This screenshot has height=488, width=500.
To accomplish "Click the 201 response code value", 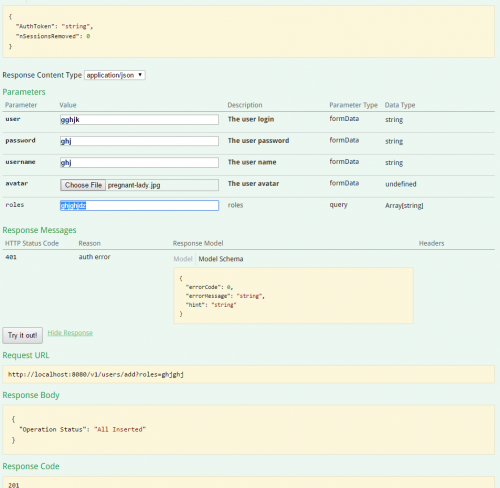I will point(14,485).
